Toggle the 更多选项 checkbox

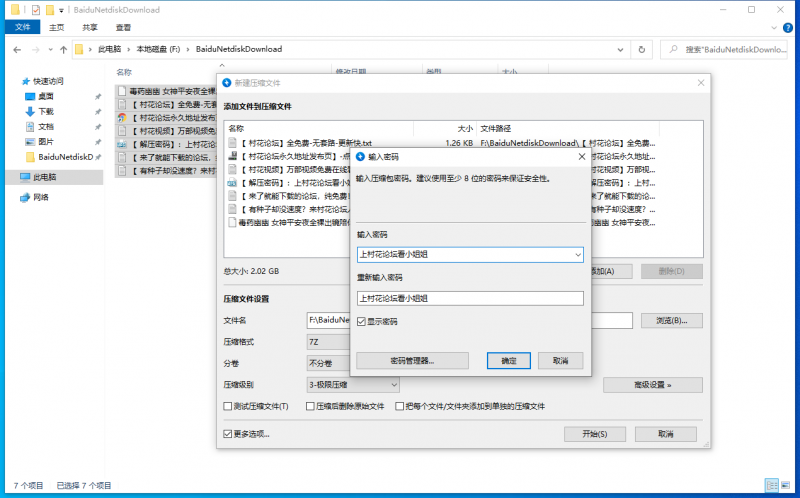click(x=228, y=434)
